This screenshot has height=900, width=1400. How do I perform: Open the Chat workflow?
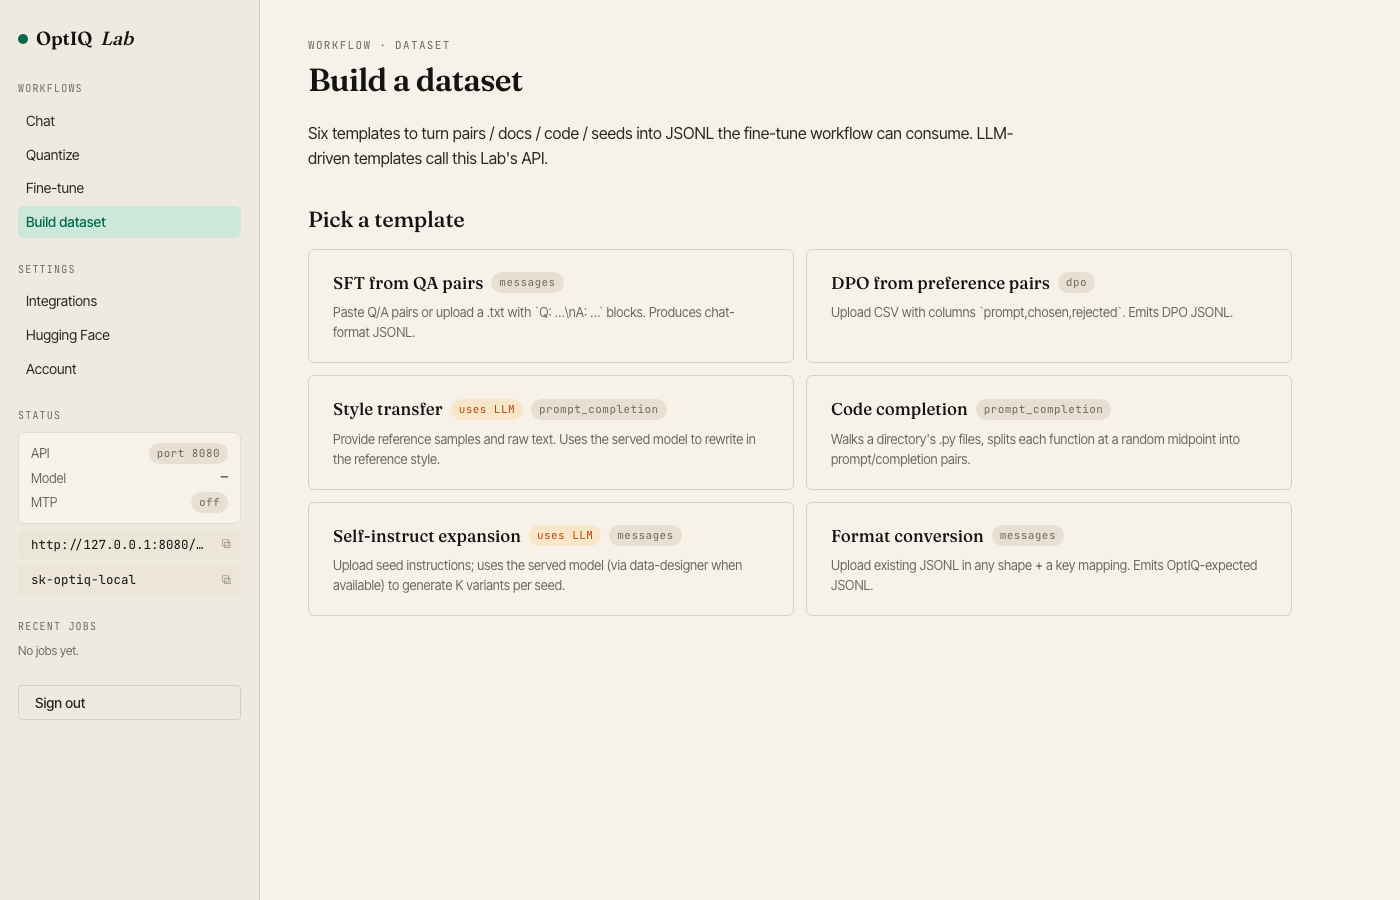129,121
